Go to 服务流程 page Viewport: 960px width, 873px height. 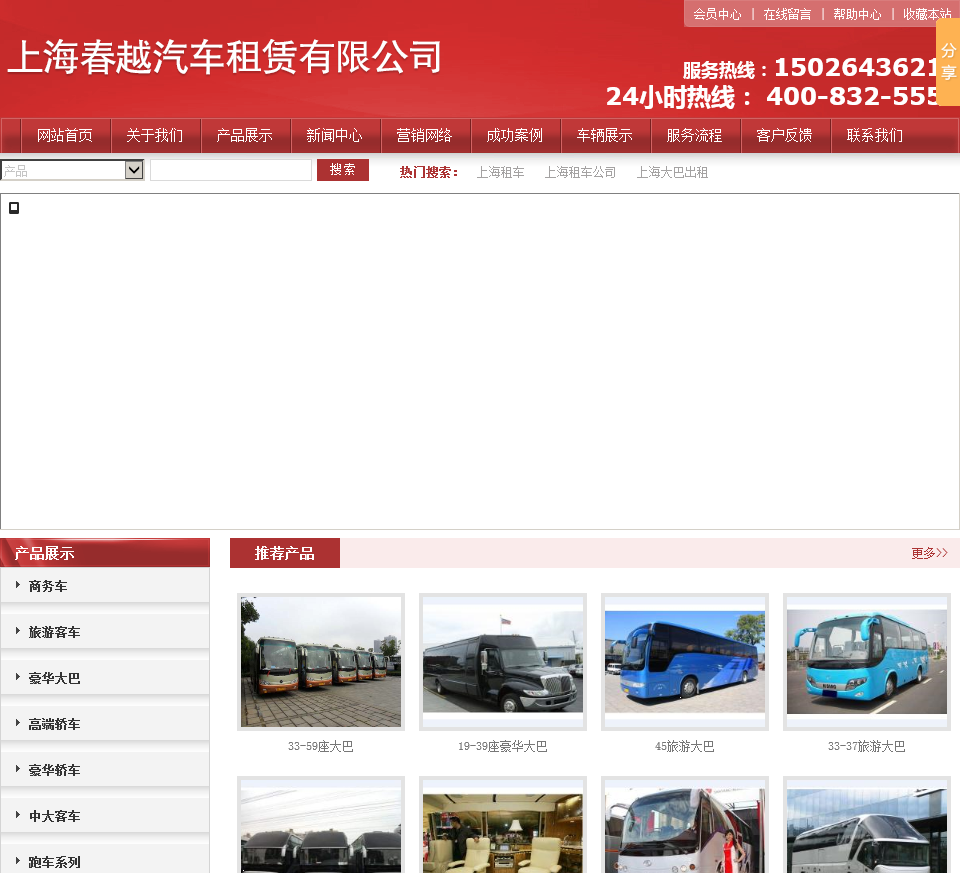(x=695, y=135)
